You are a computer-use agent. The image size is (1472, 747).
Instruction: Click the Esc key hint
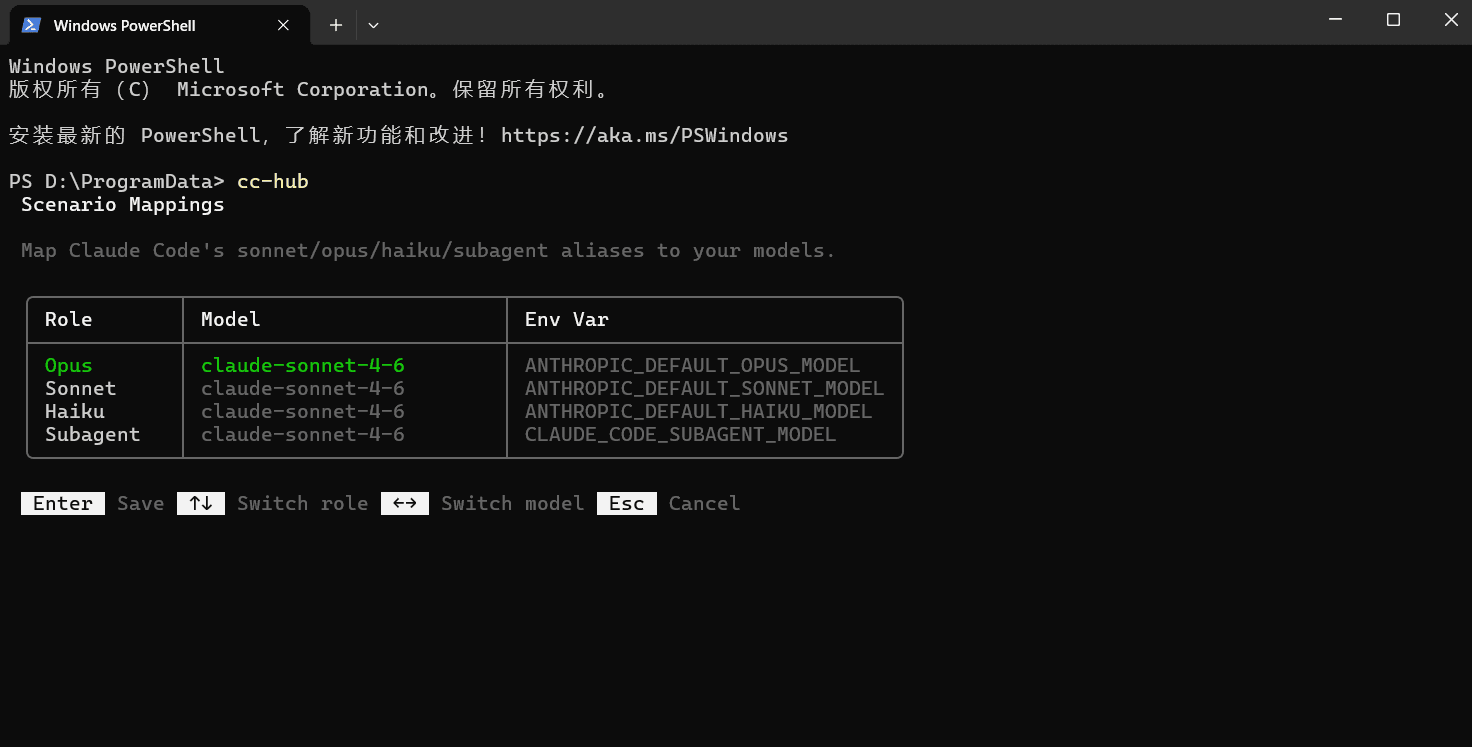tap(627, 503)
